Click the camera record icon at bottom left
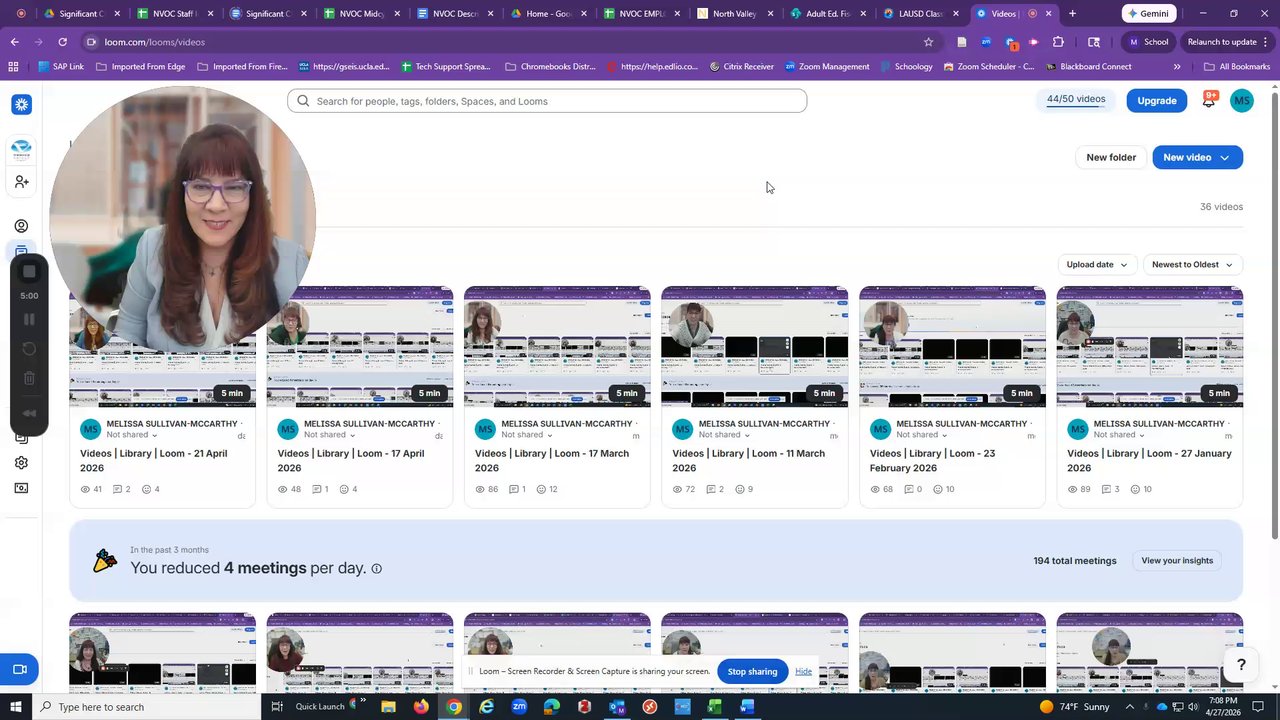 pos(19,669)
